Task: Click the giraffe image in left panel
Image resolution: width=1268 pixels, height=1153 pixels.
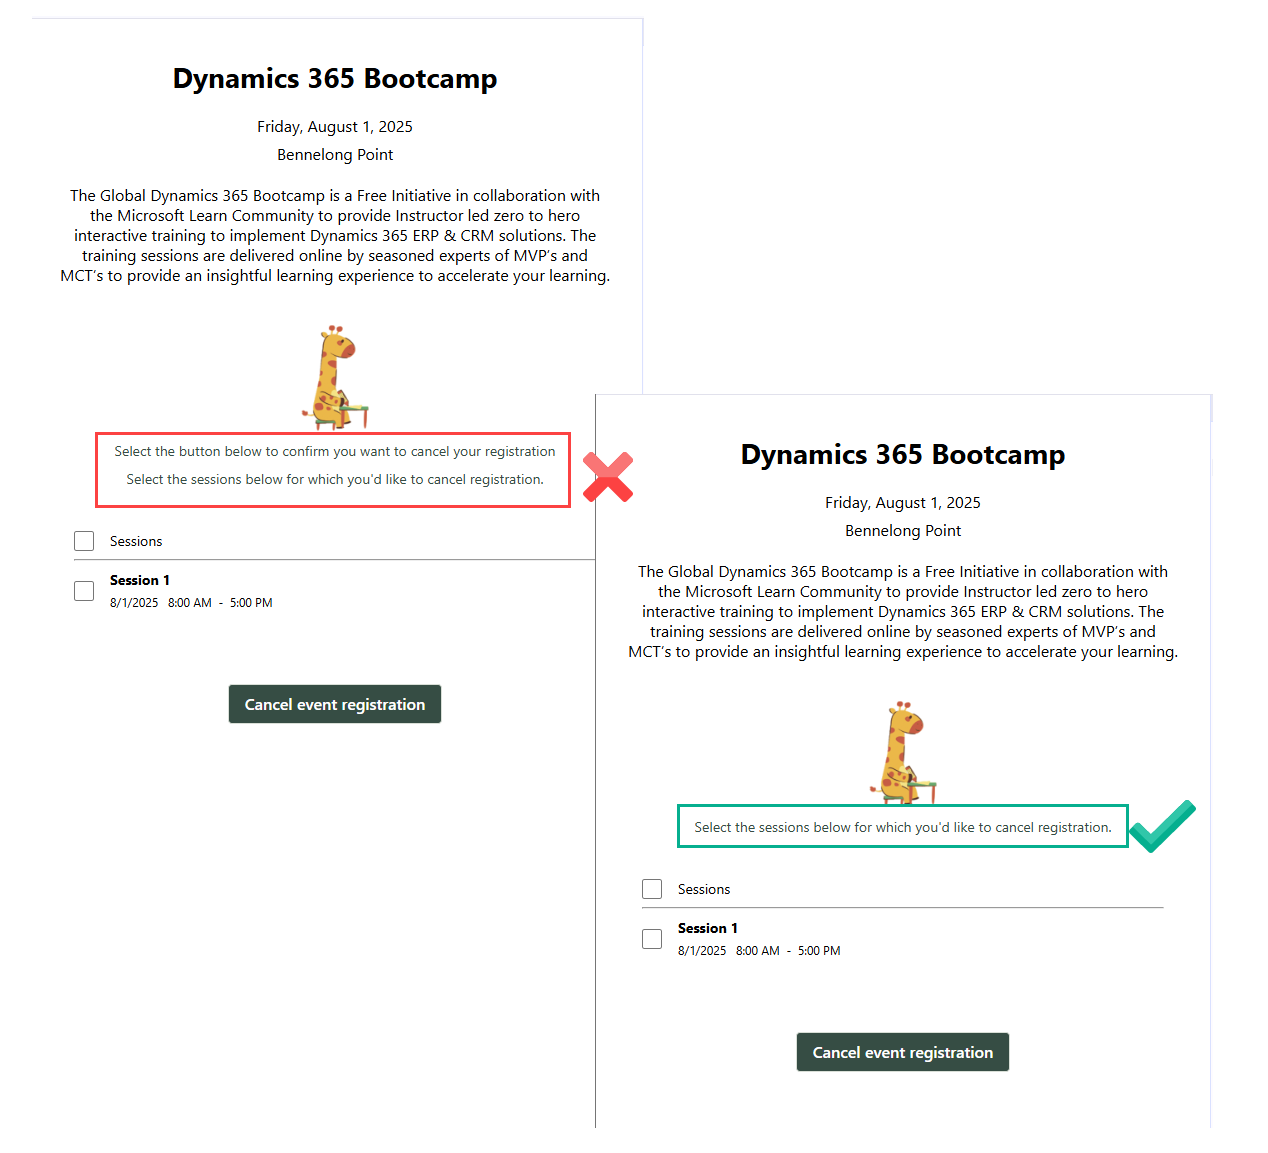Action: (335, 377)
